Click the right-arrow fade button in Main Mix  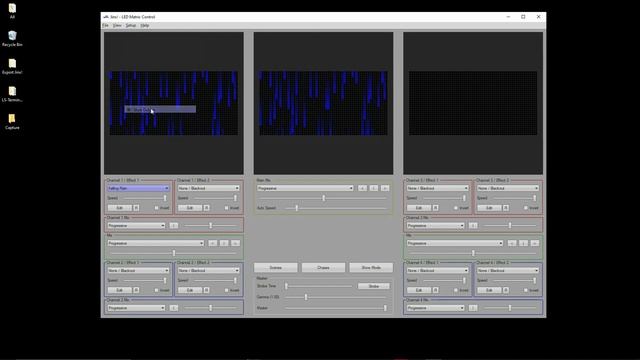click(x=385, y=188)
